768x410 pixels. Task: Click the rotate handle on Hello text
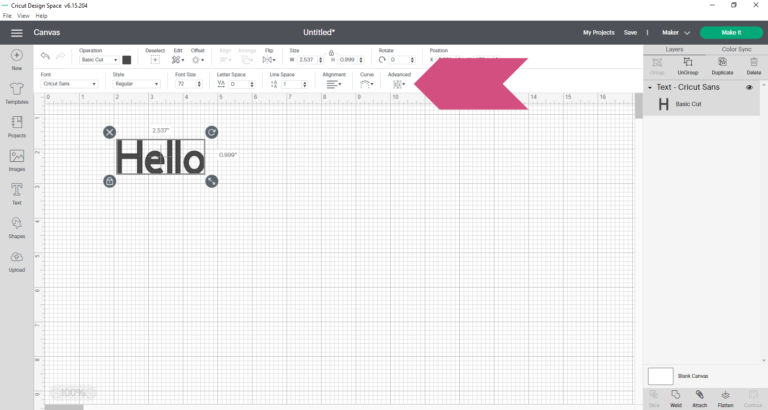212,133
